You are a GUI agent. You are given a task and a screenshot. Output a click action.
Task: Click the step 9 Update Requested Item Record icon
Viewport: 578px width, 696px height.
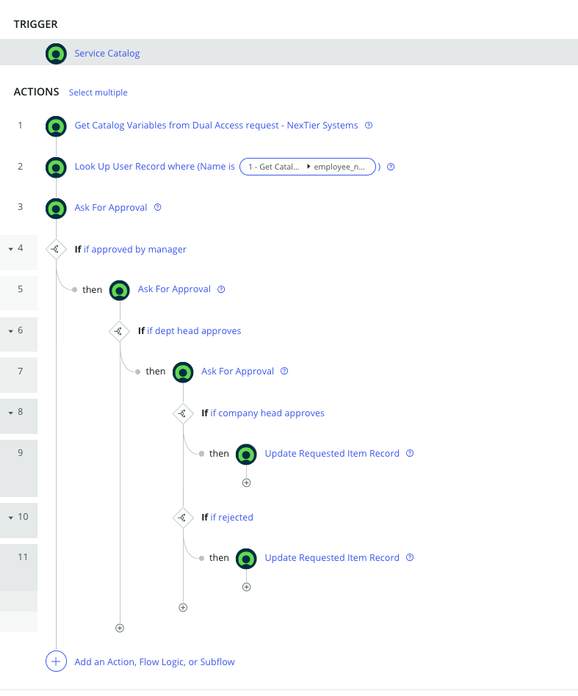click(246, 455)
